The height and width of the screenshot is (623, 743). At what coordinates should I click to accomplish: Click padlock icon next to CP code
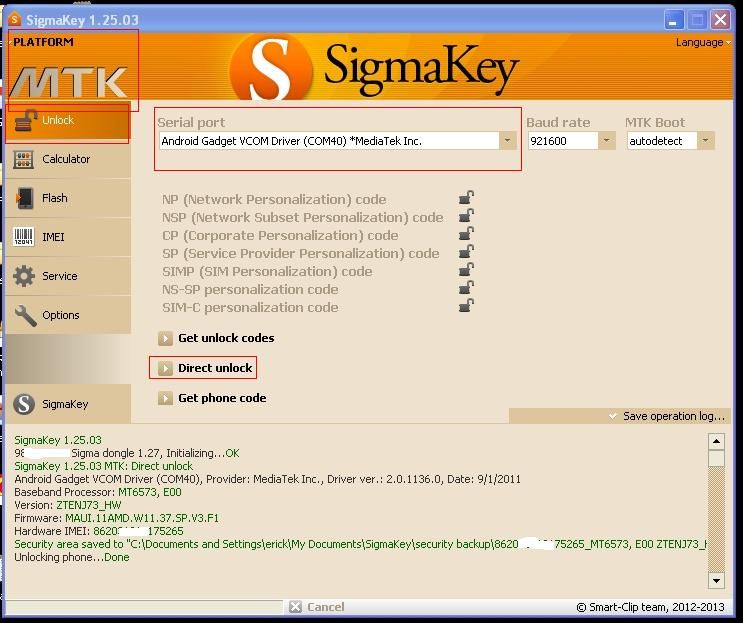pyautogui.click(x=466, y=234)
